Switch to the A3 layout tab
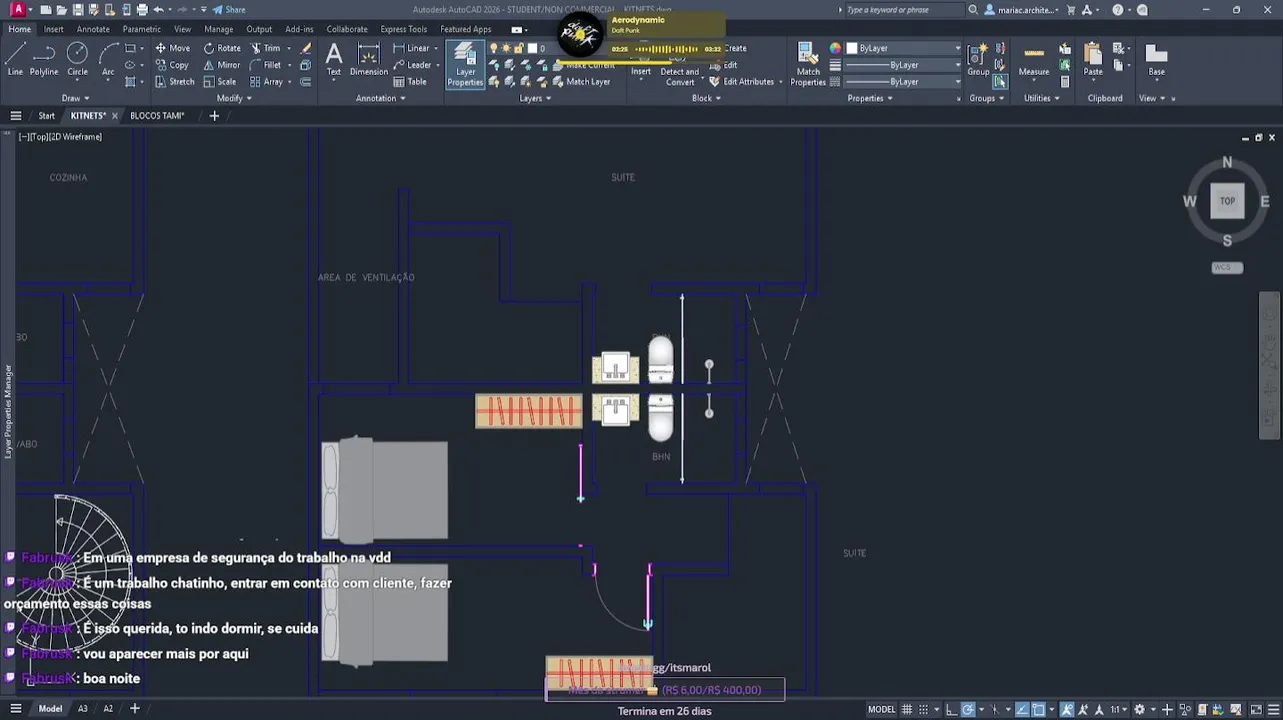This screenshot has width=1283, height=720. click(x=83, y=709)
